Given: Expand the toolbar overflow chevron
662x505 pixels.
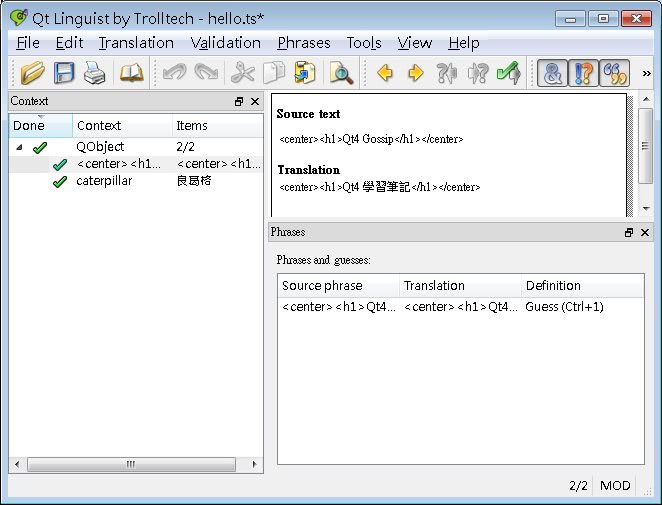Looking at the screenshot, I should (646, 73).
